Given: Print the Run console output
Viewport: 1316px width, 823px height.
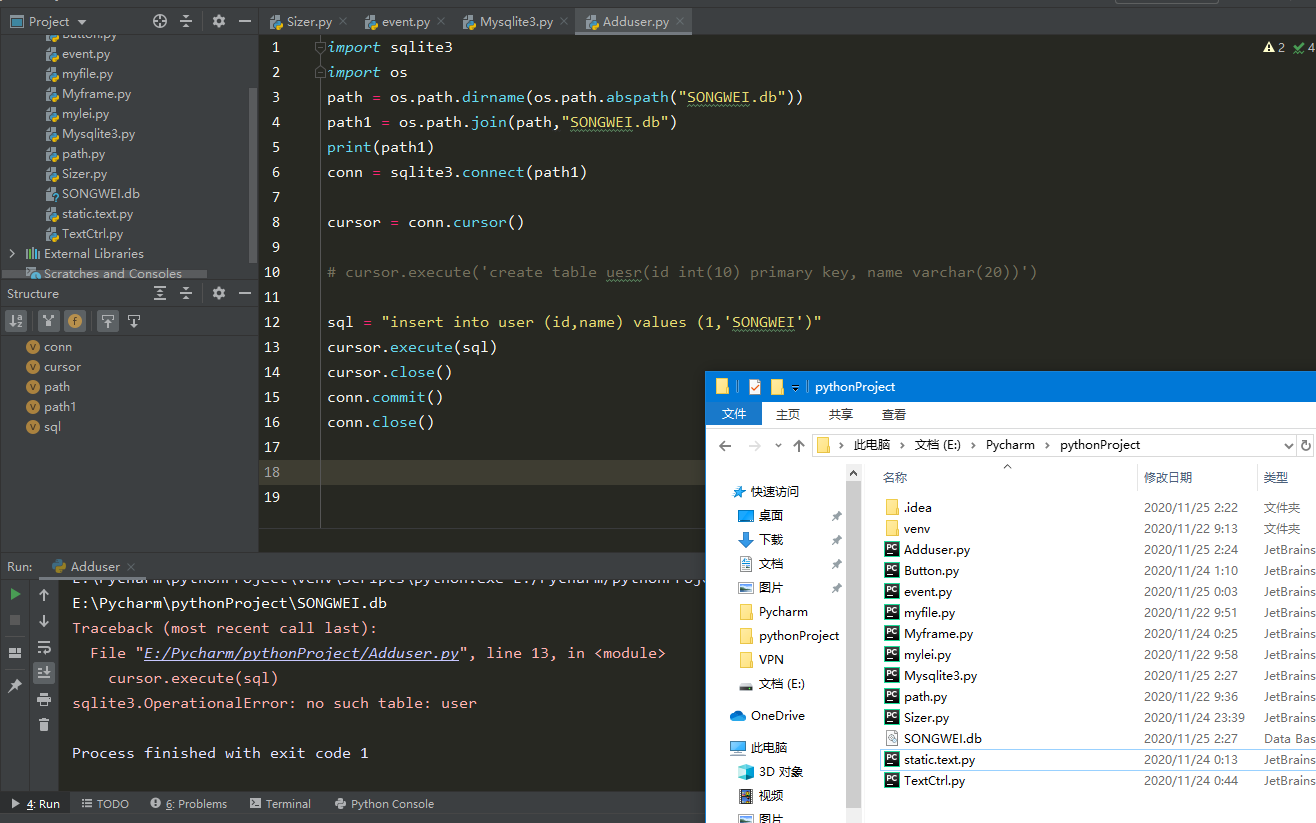Looking at the screenshot, I should (x=44, y=699).
